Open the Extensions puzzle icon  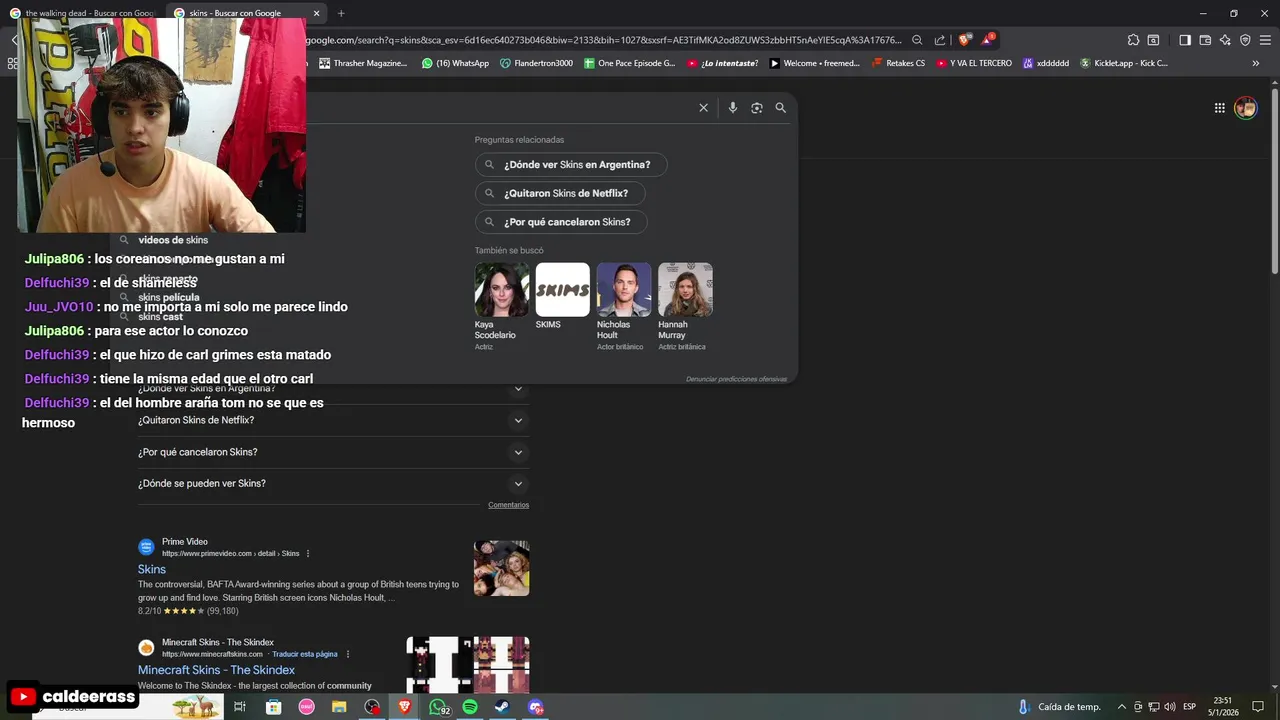point(1133,40)
